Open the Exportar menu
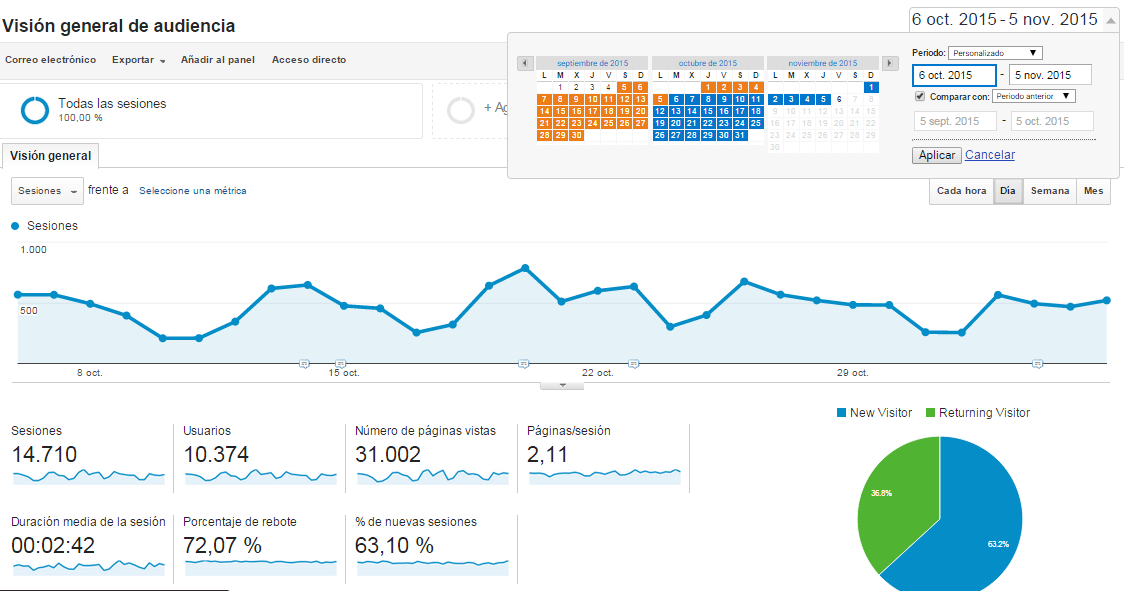The height and width of the screenshot is (591, 1124). click(138, 60)
